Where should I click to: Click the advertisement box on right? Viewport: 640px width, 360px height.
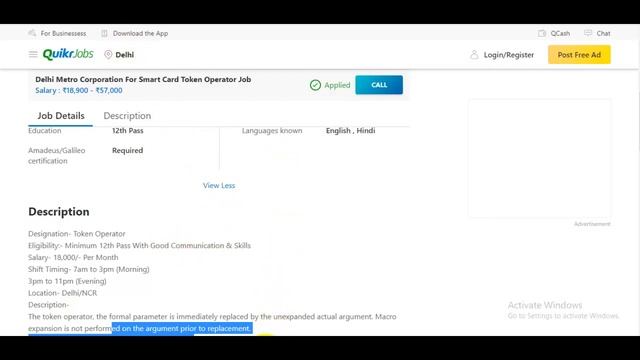tap(540, 158)
